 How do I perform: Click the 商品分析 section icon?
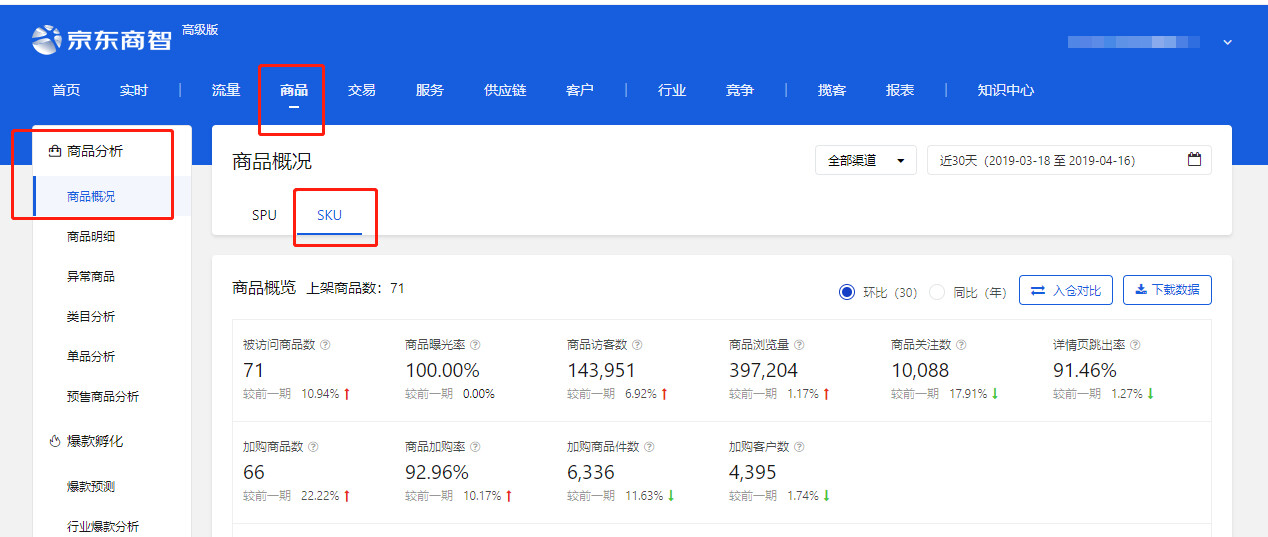click(55, 151)
